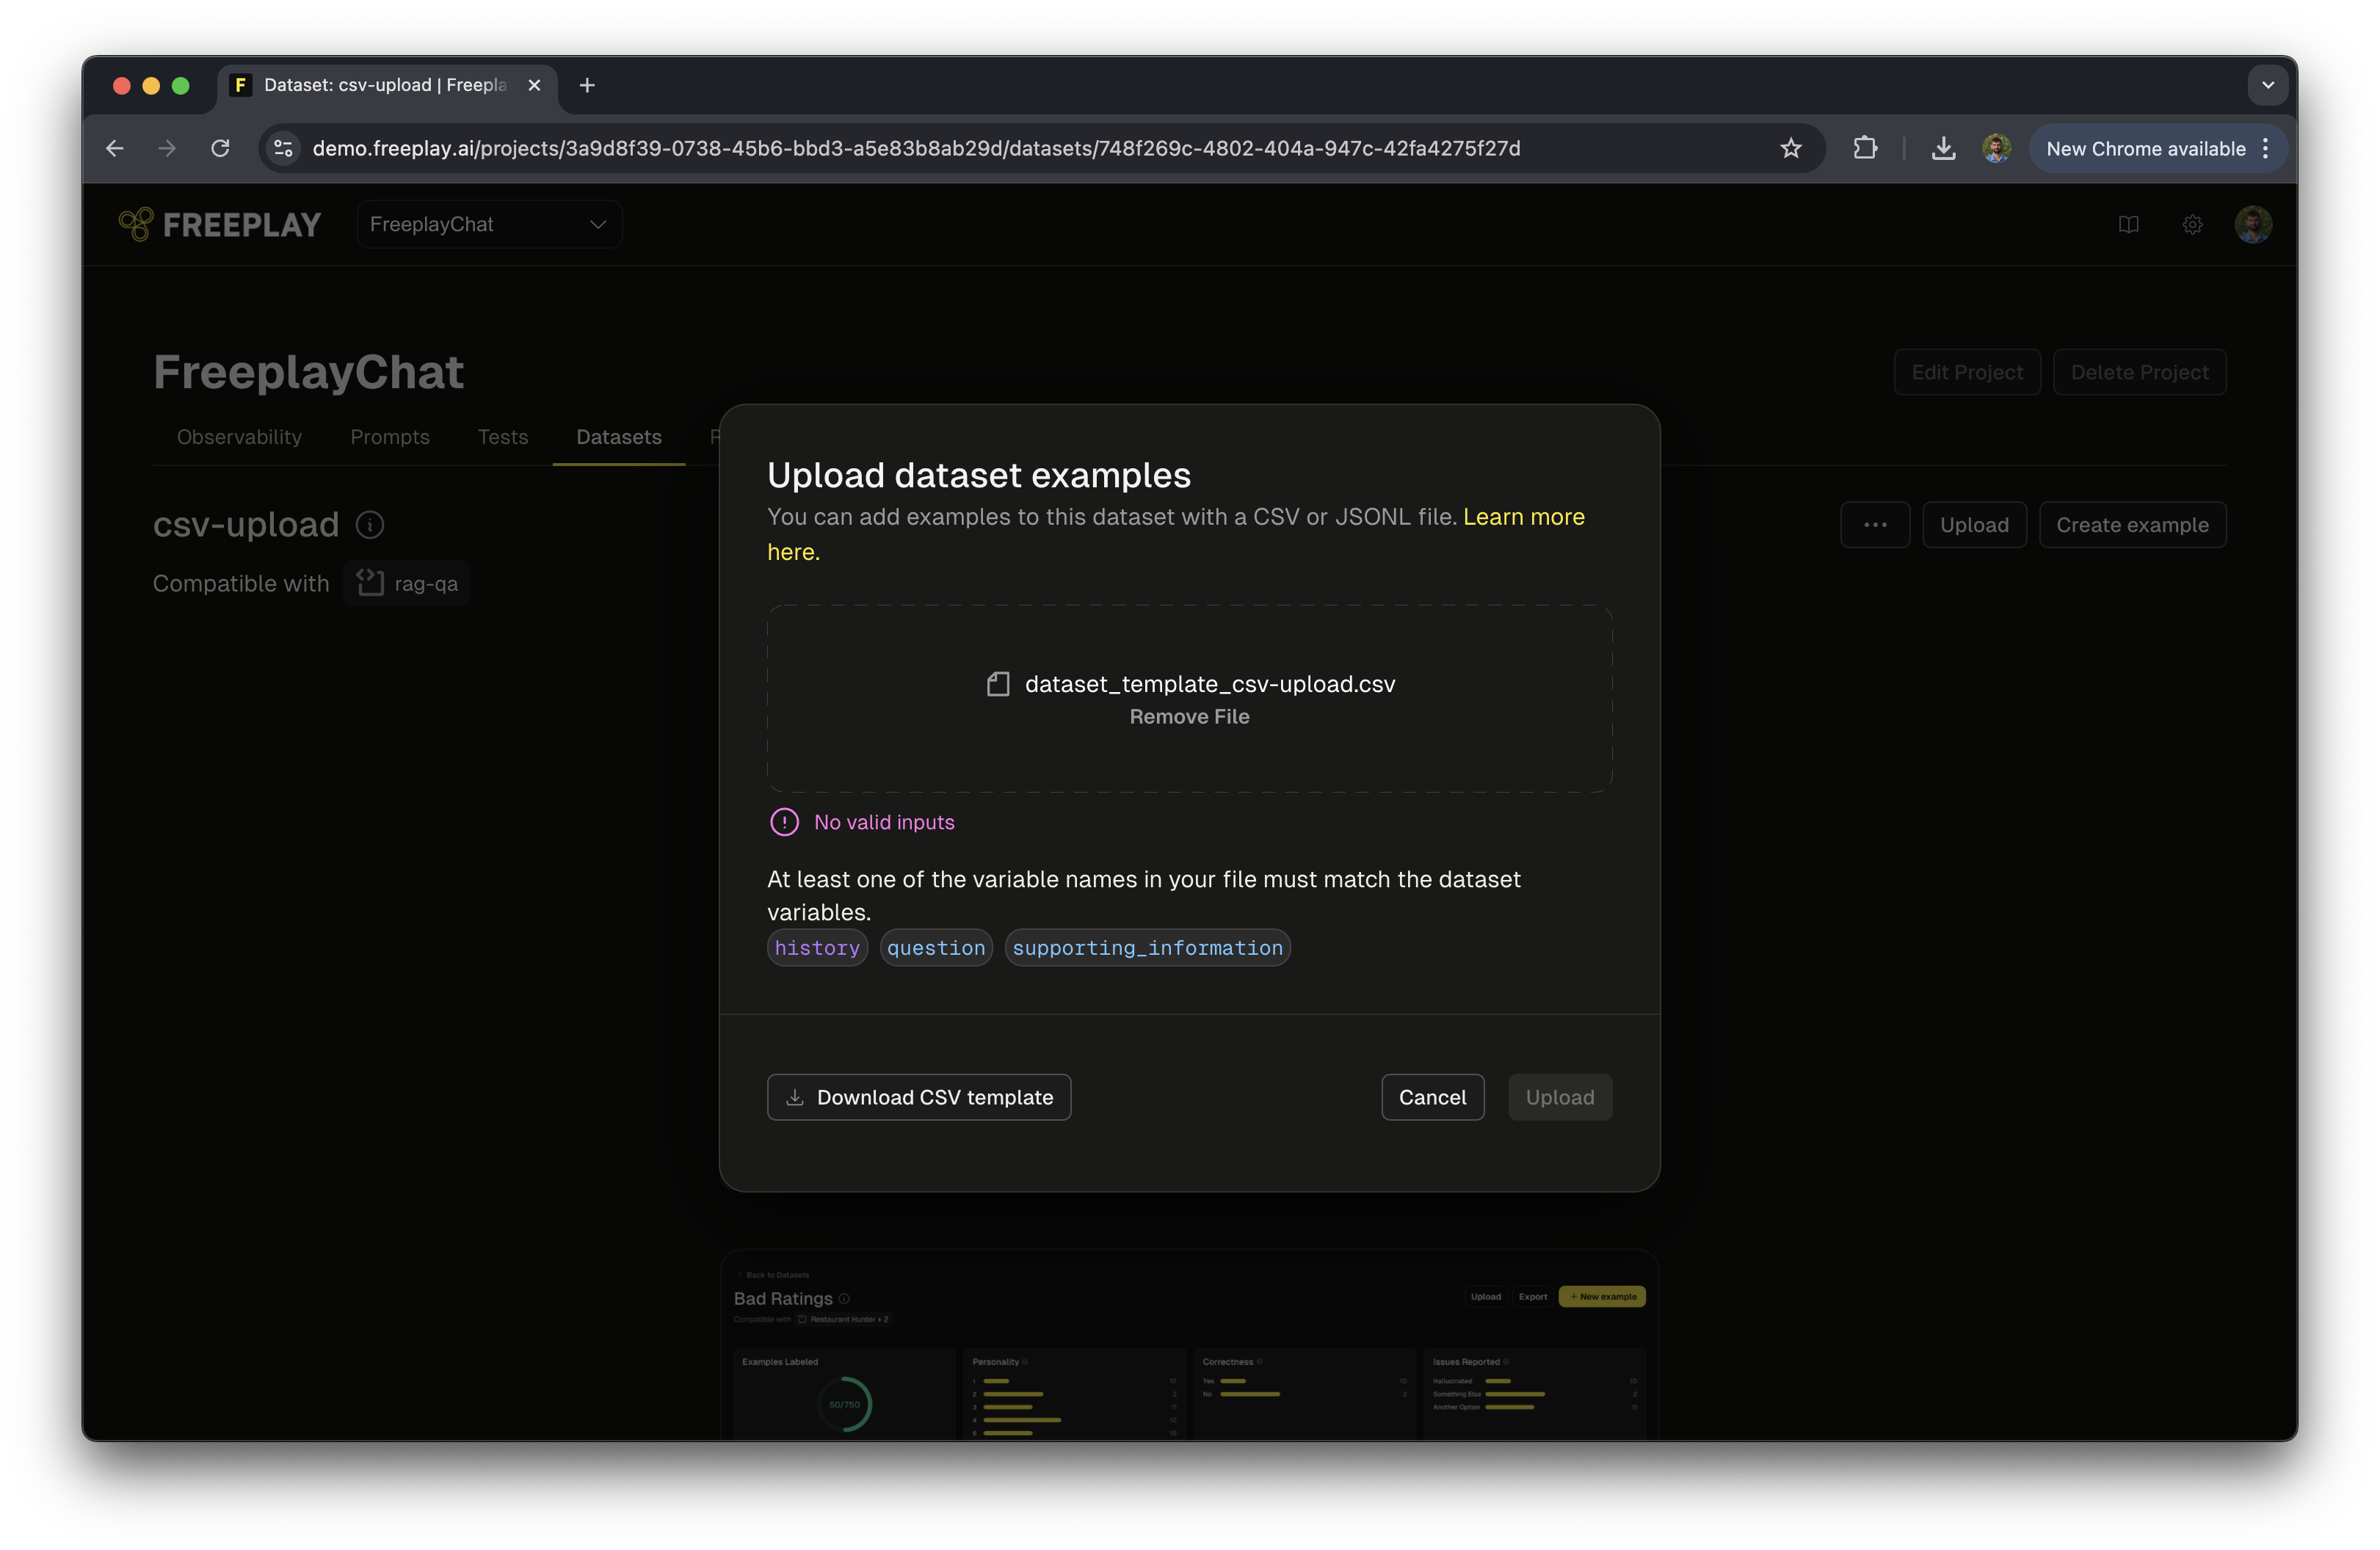Open user avatar in Freeplay header

(x=2252, y=224)
